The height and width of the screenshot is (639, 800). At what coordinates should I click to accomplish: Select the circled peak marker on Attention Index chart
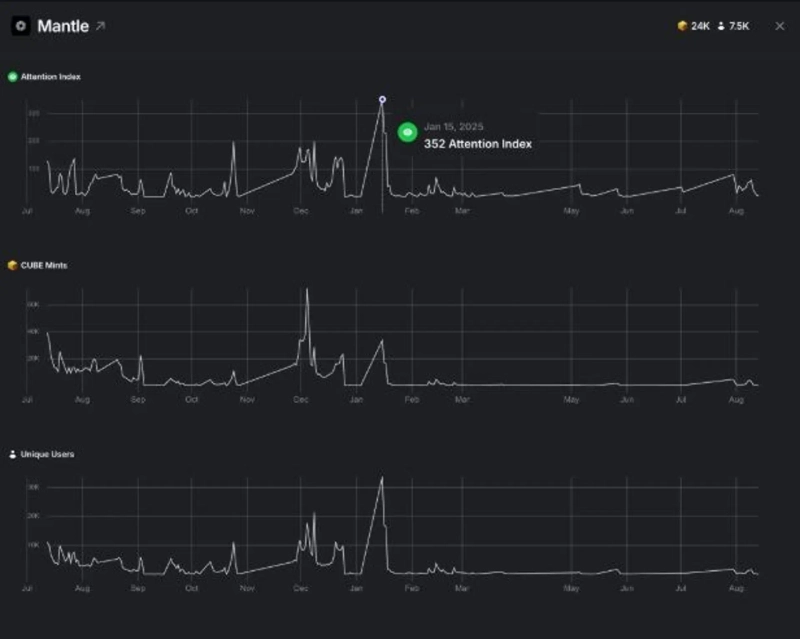(x=382, y=100)
